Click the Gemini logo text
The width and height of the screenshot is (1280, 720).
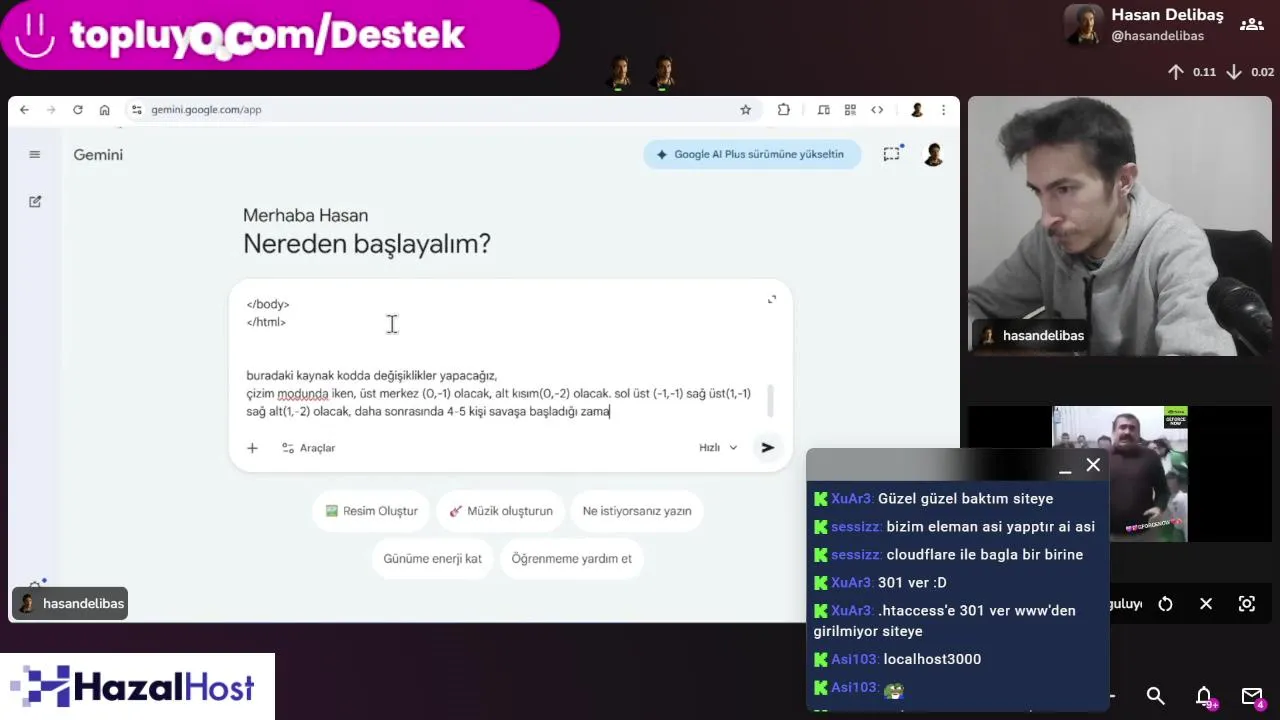point(98,155)
